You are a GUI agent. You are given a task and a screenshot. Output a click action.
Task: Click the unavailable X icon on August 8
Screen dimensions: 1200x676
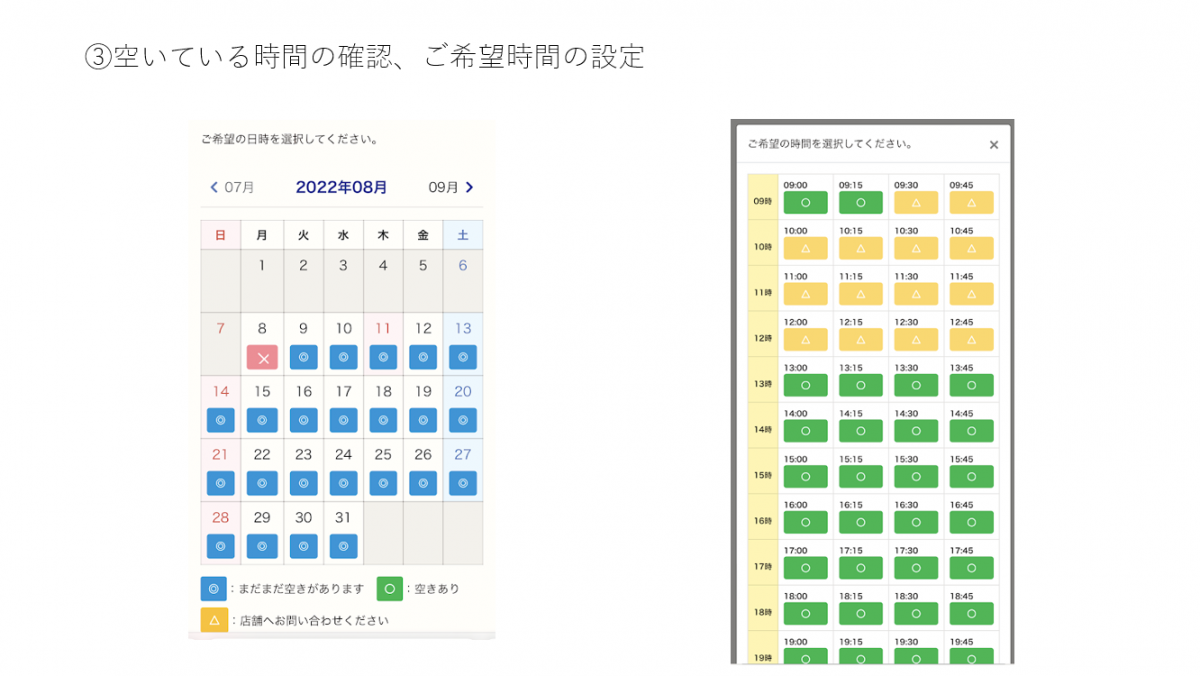coord(262,358)
